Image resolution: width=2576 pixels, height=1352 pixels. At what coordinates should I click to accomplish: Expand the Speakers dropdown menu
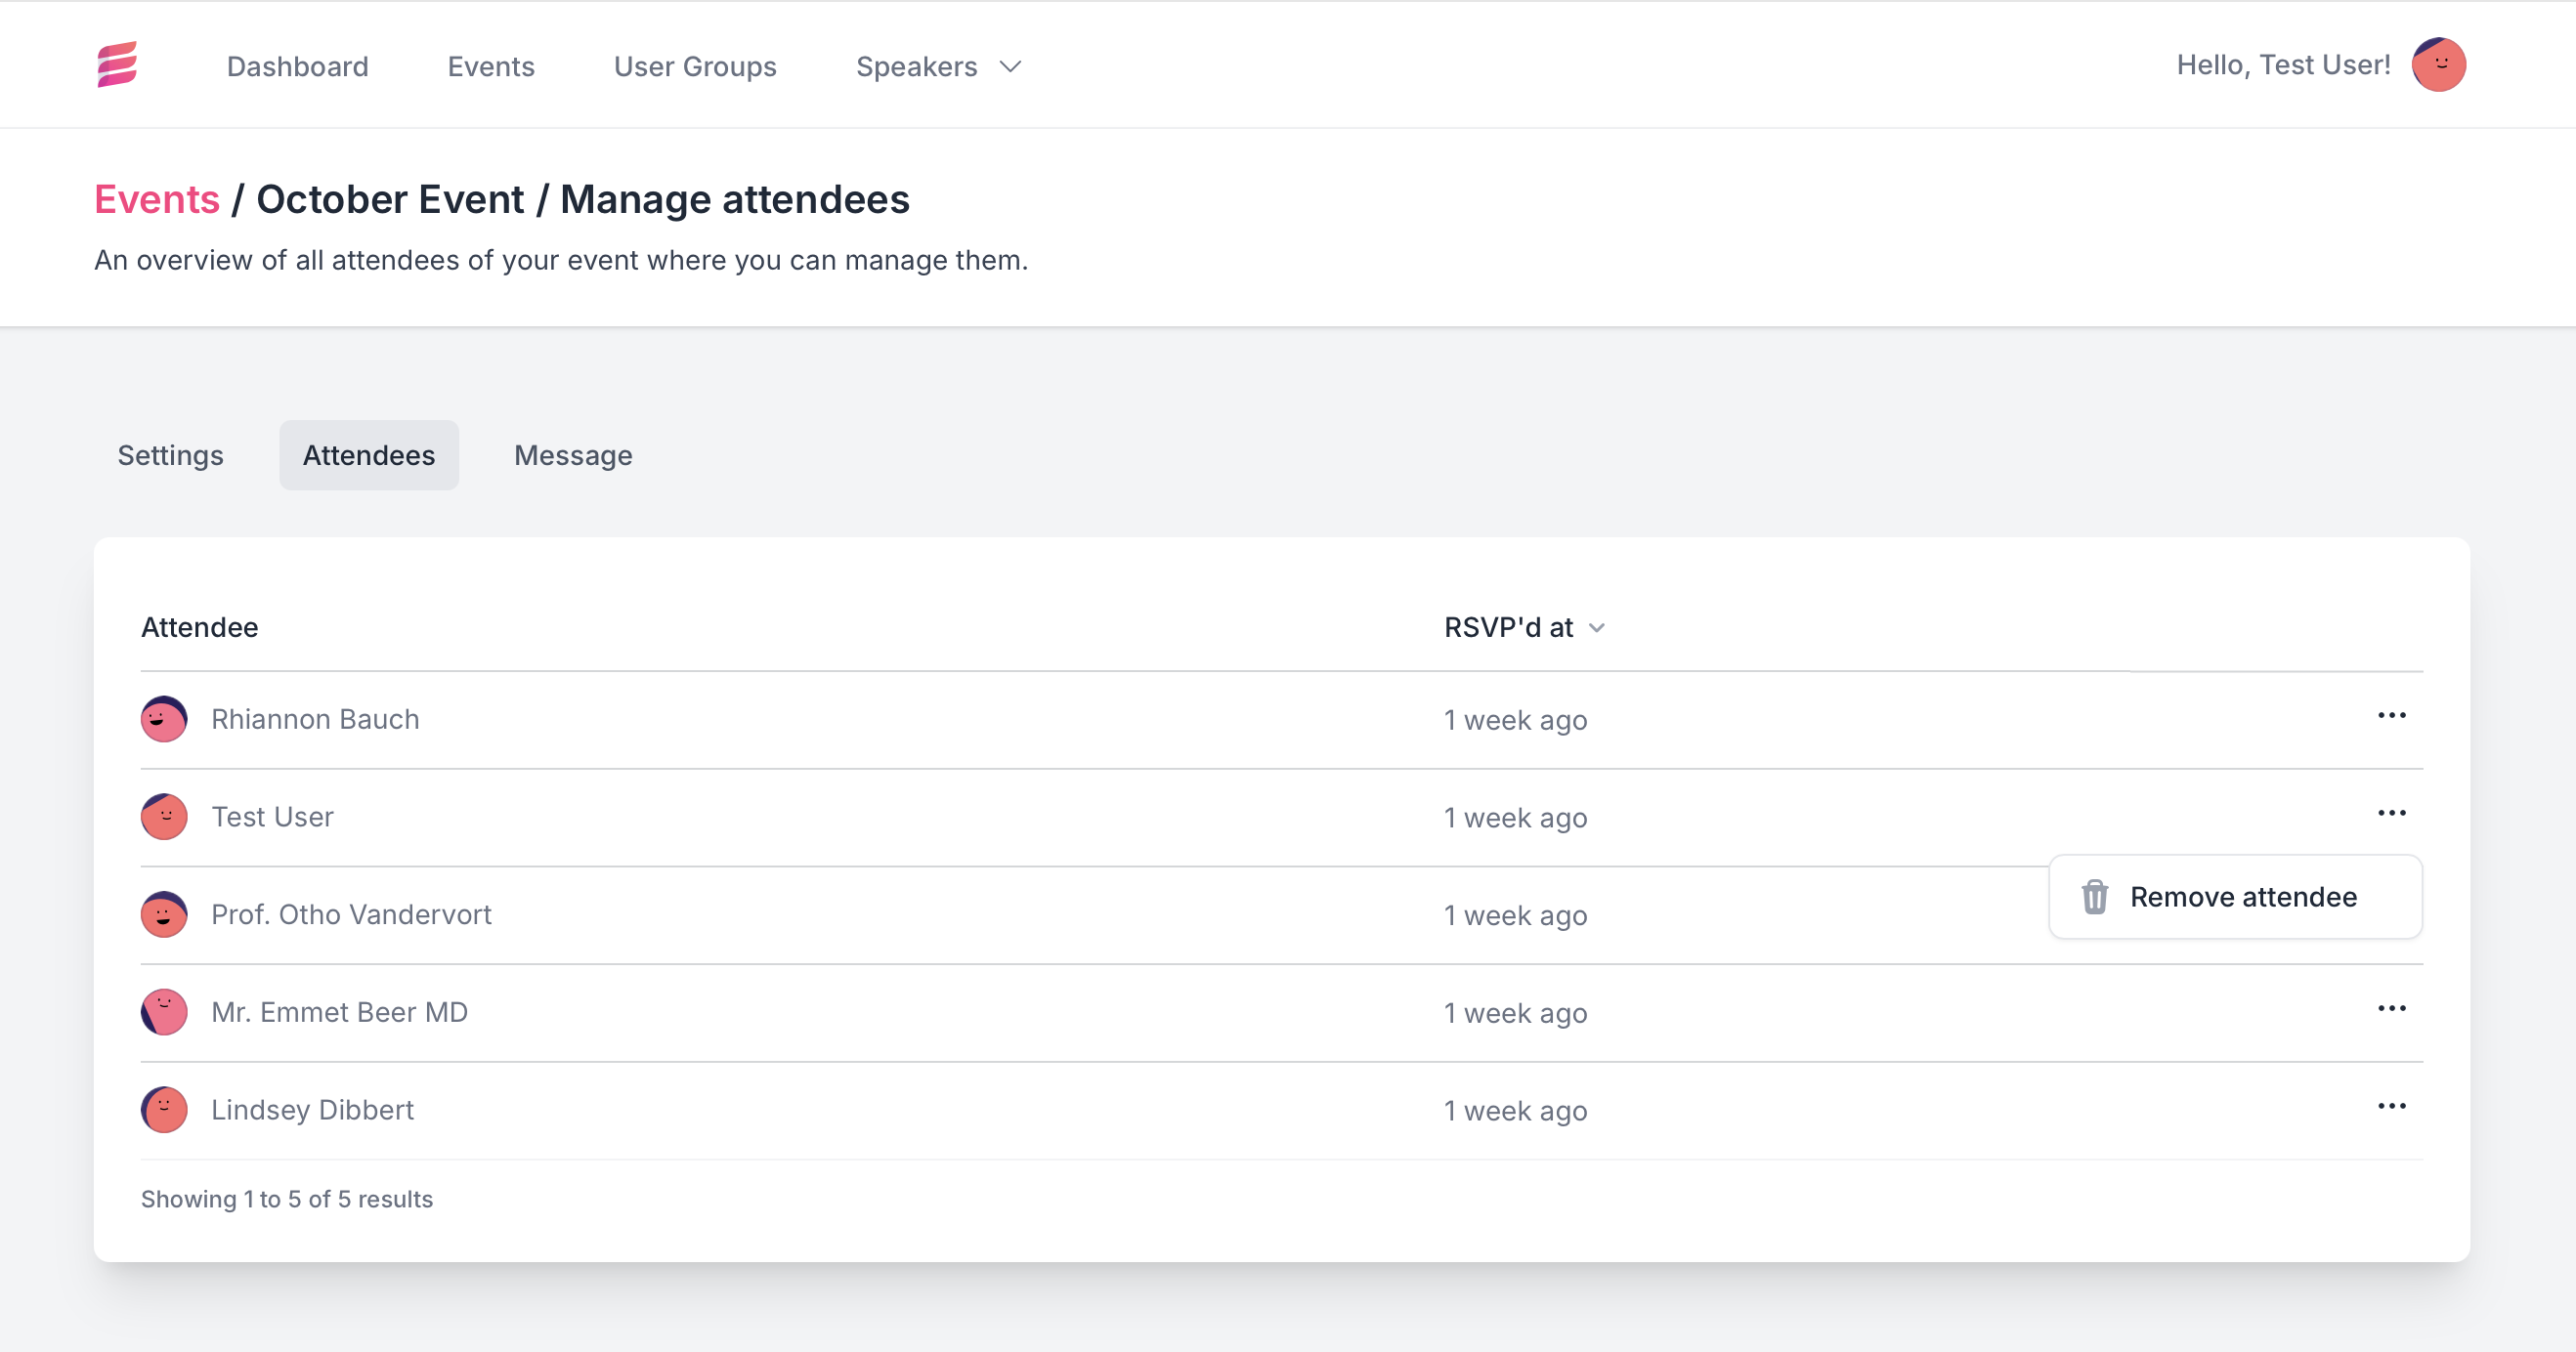click(x=916, y=67)
